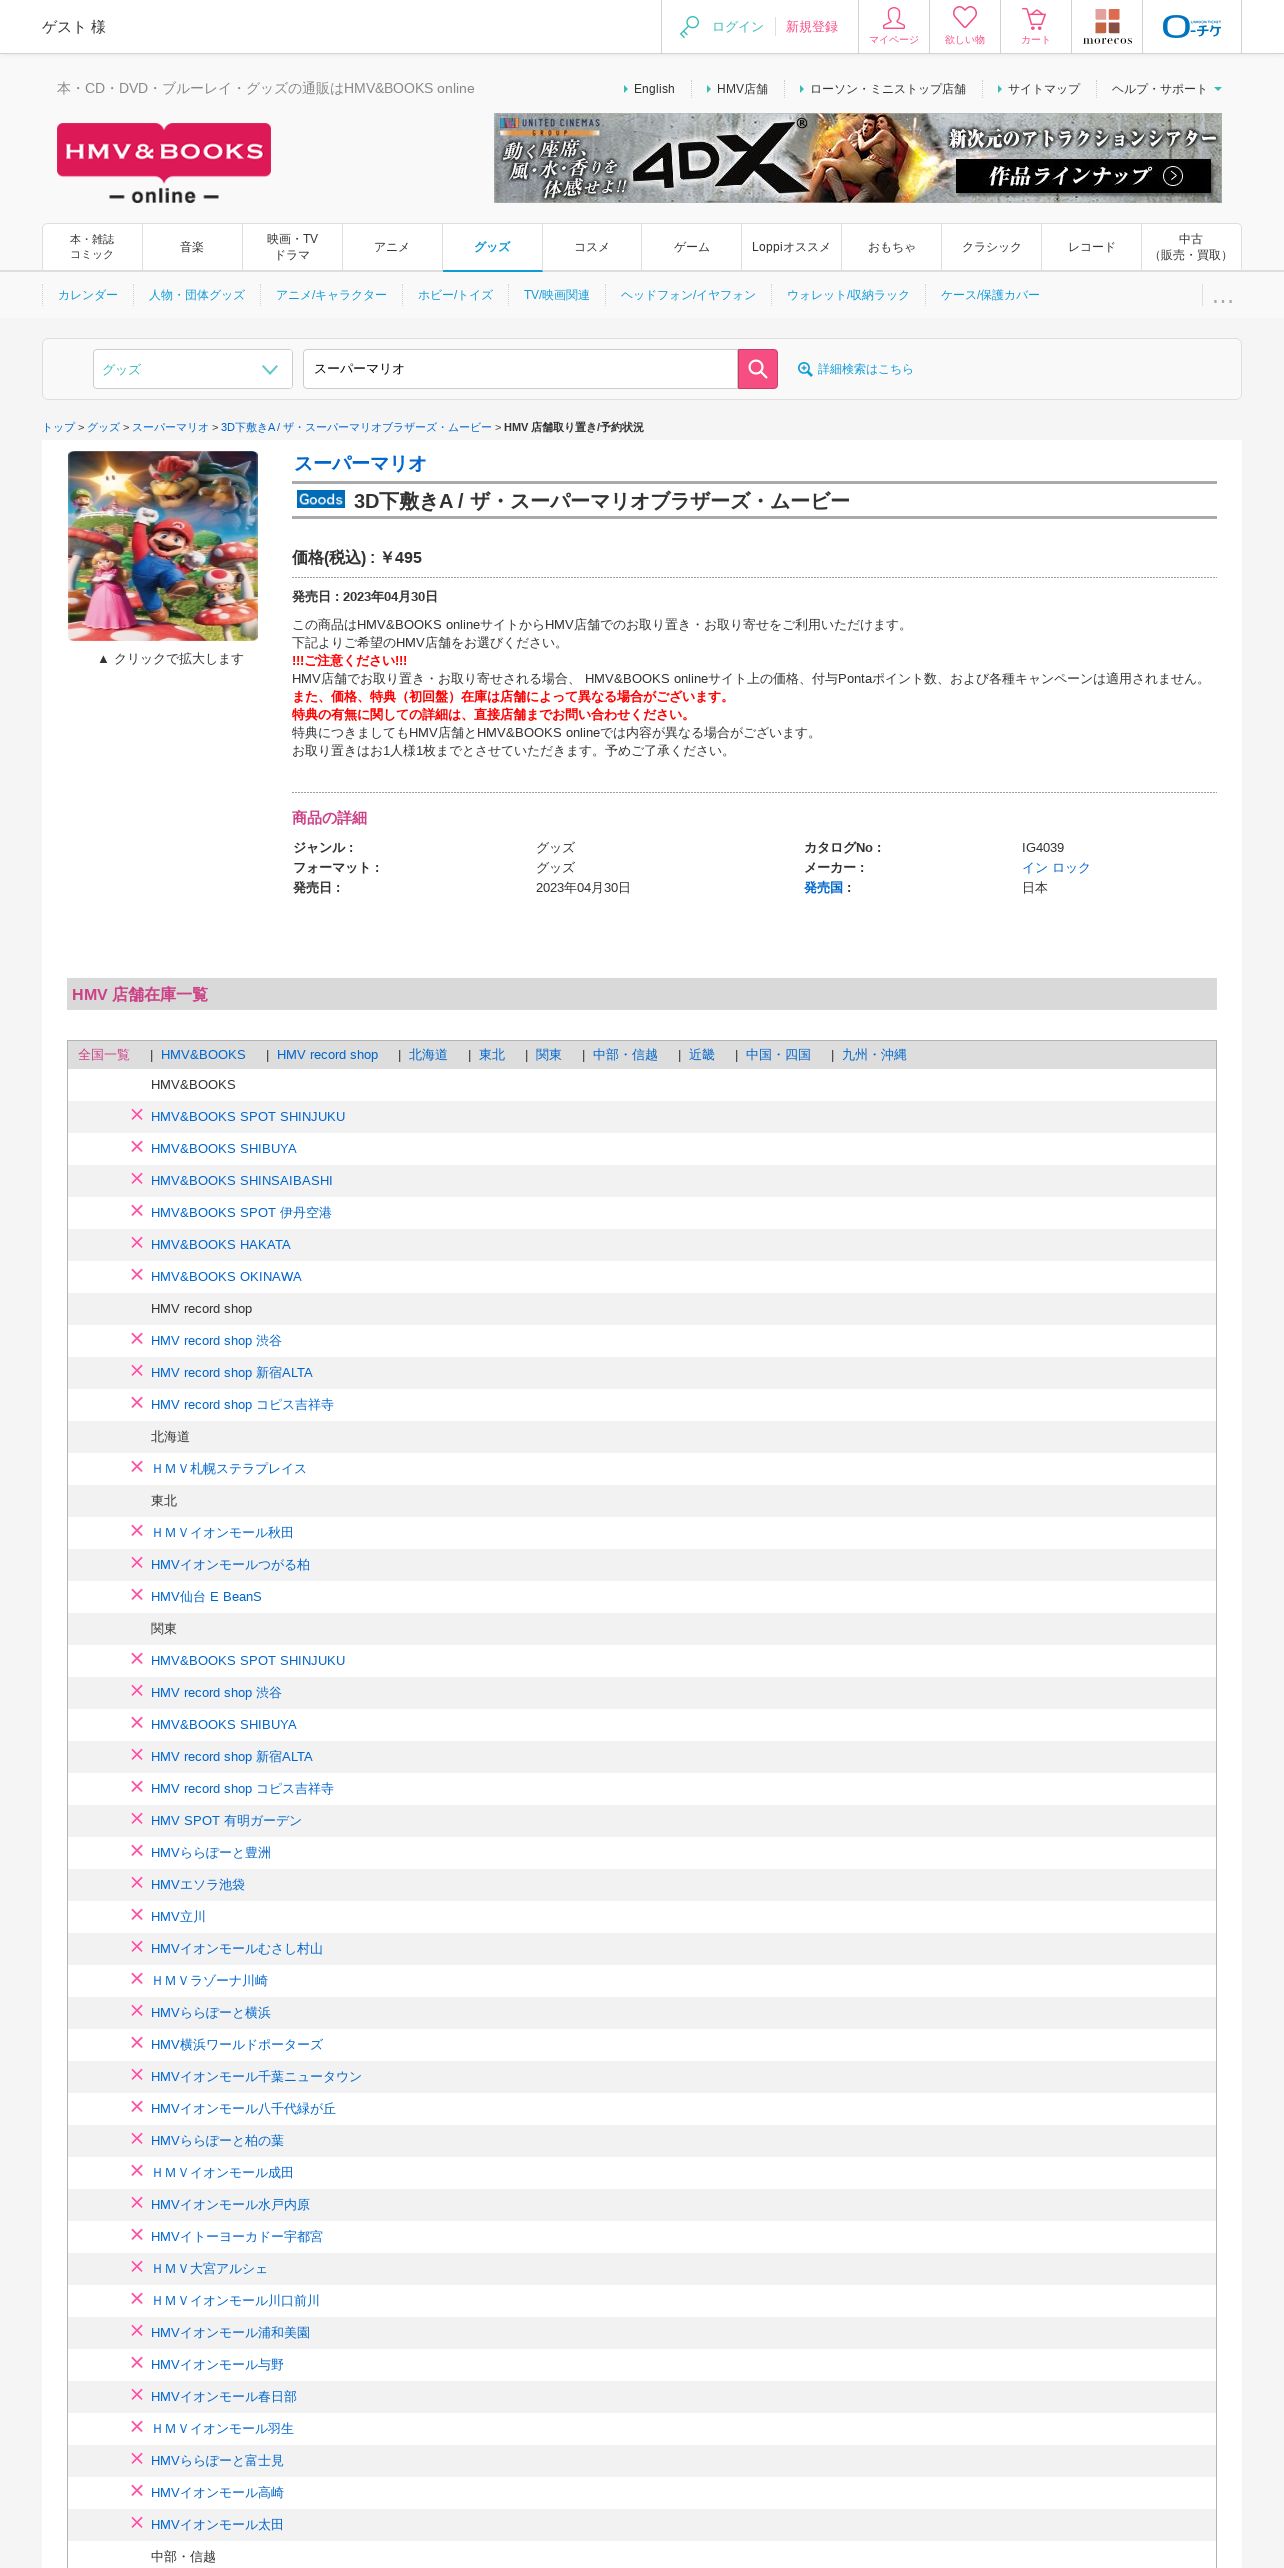This screenshot has width=1284, height=2568.
Task: Open HMV&BOOKS SHINSAIBASHI store link
Action: pos(242,1181)
